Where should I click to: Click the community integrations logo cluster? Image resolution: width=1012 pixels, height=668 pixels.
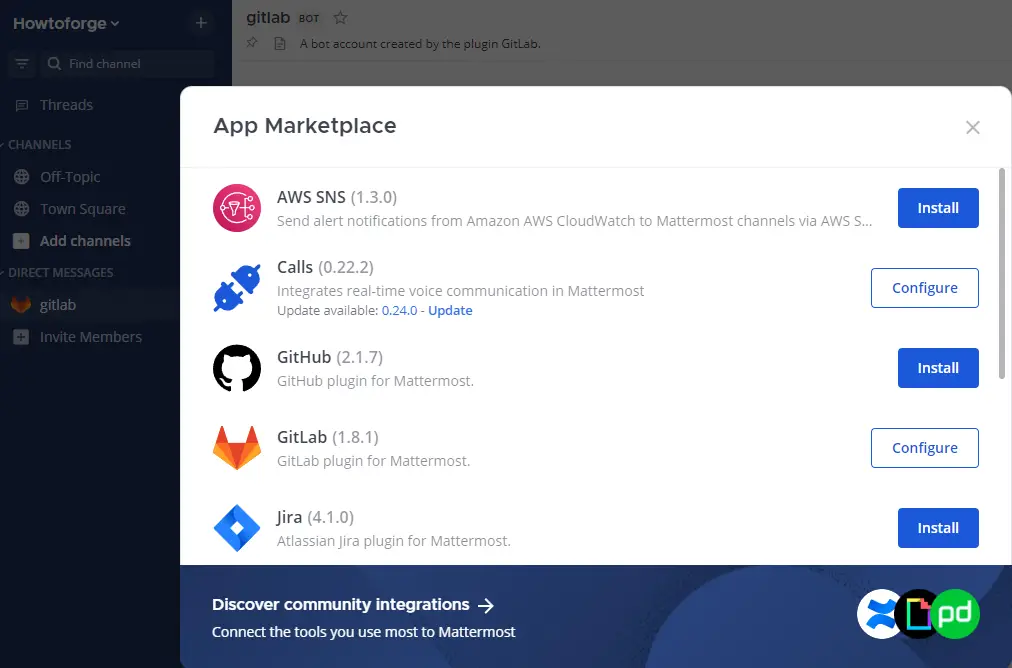click(x=918, y=614)
